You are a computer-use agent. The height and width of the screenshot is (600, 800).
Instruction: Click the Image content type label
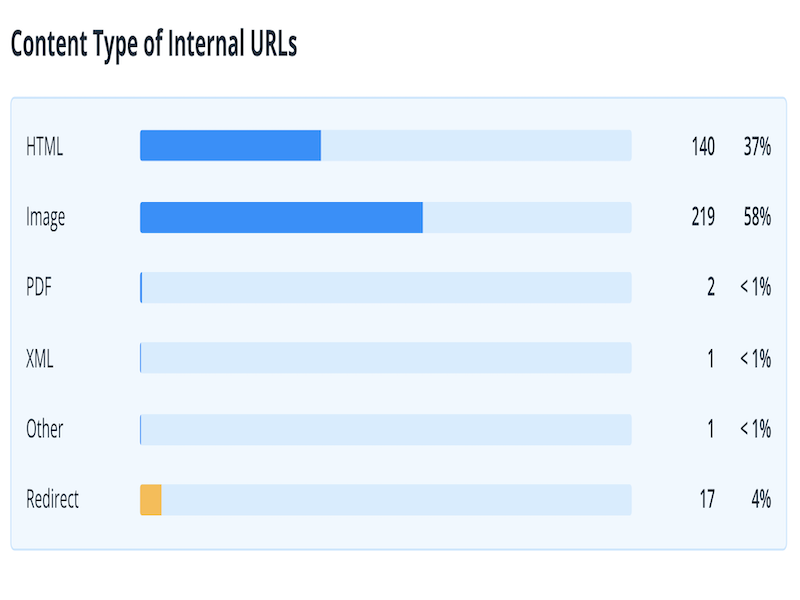pyautogui.click(x=46, y=217)
